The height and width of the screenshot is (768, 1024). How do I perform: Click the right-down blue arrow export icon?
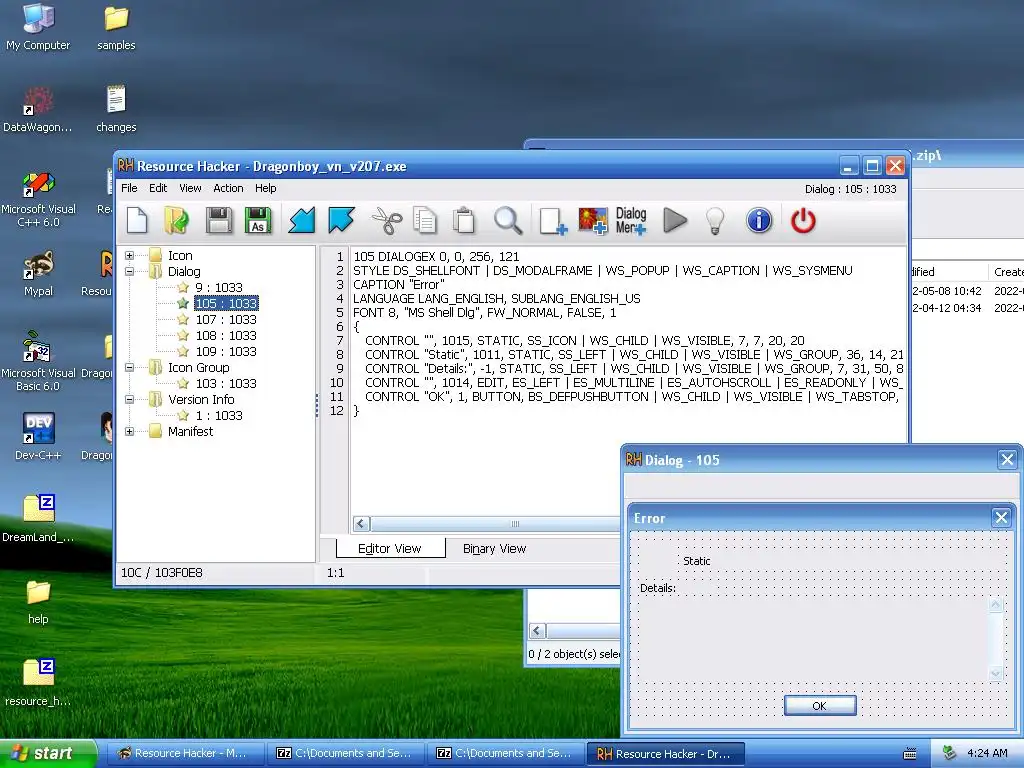(341, 221)
